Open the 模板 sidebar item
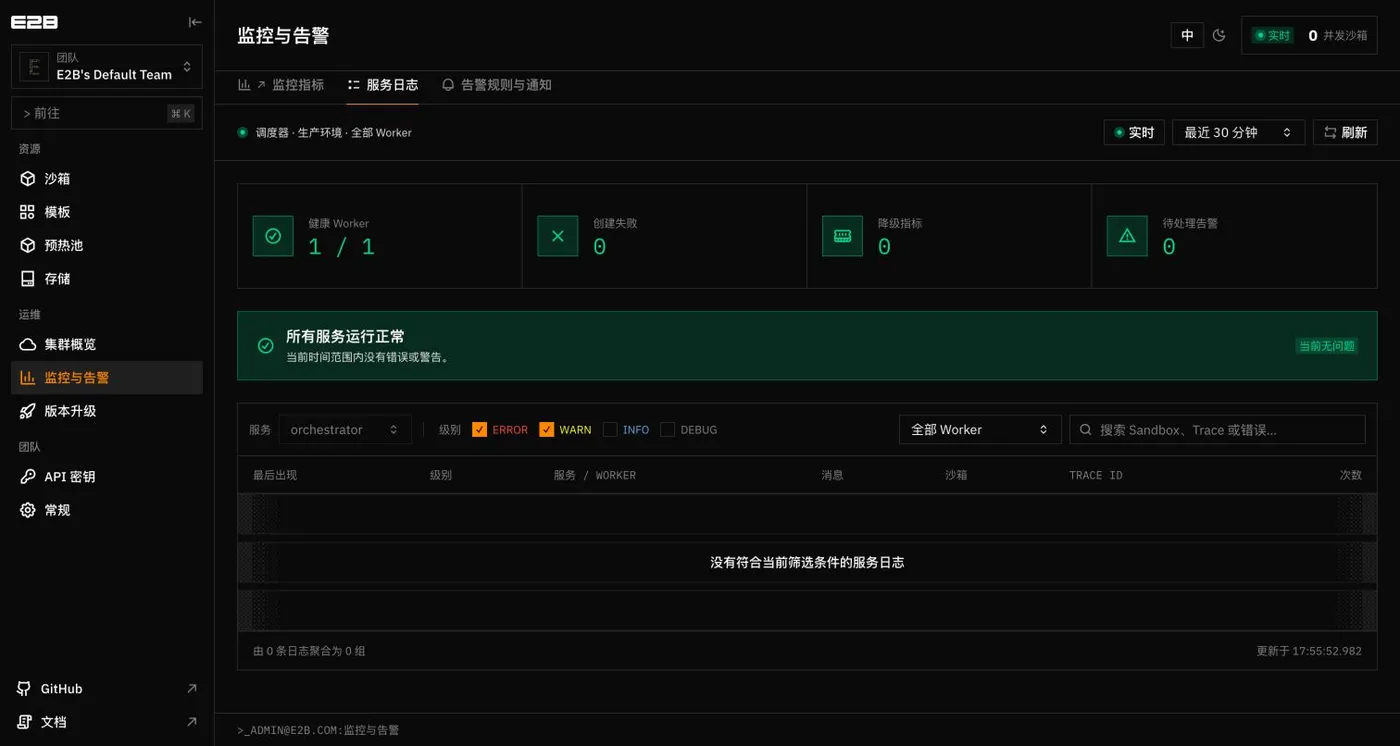Screen dimensions: 1400x746 (107, 212)
